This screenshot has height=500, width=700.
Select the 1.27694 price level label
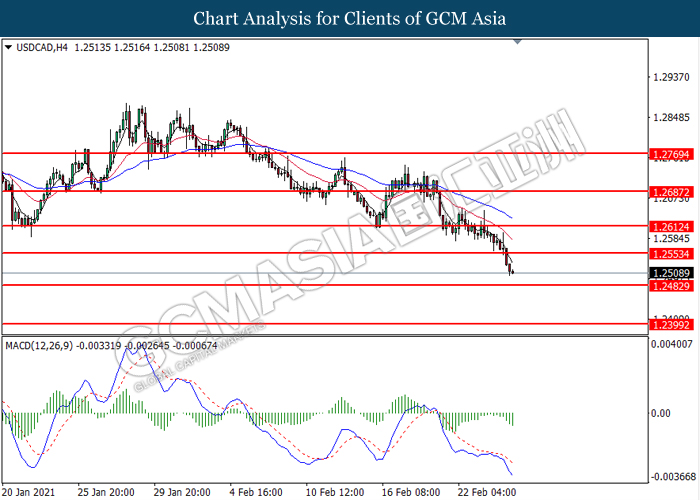tap(671, 154)
